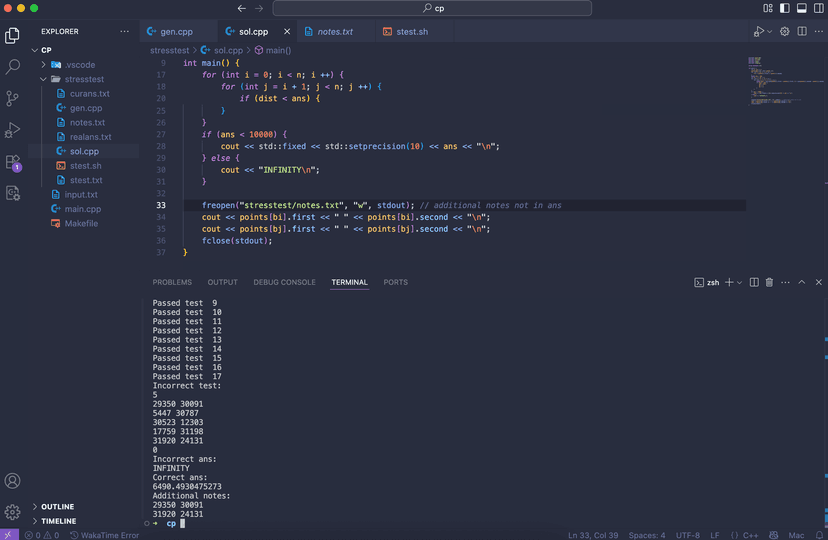Open the new terminal launch profile dropdown
The width and height of the screenshot is (828, 540).
tap(741, 283)
